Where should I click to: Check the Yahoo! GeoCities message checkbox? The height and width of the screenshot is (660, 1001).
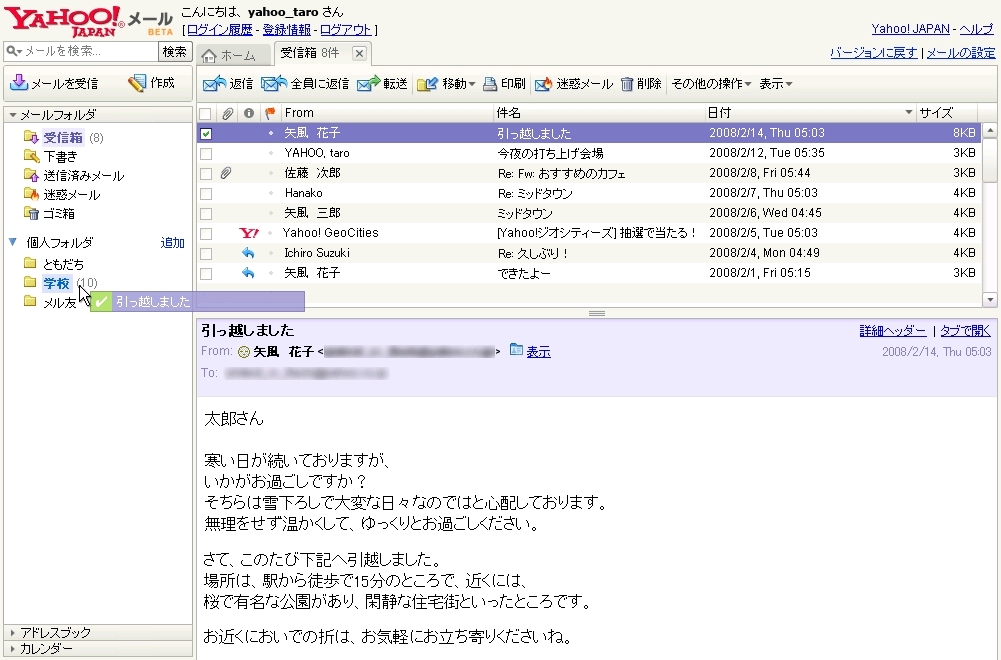point(206,234)
